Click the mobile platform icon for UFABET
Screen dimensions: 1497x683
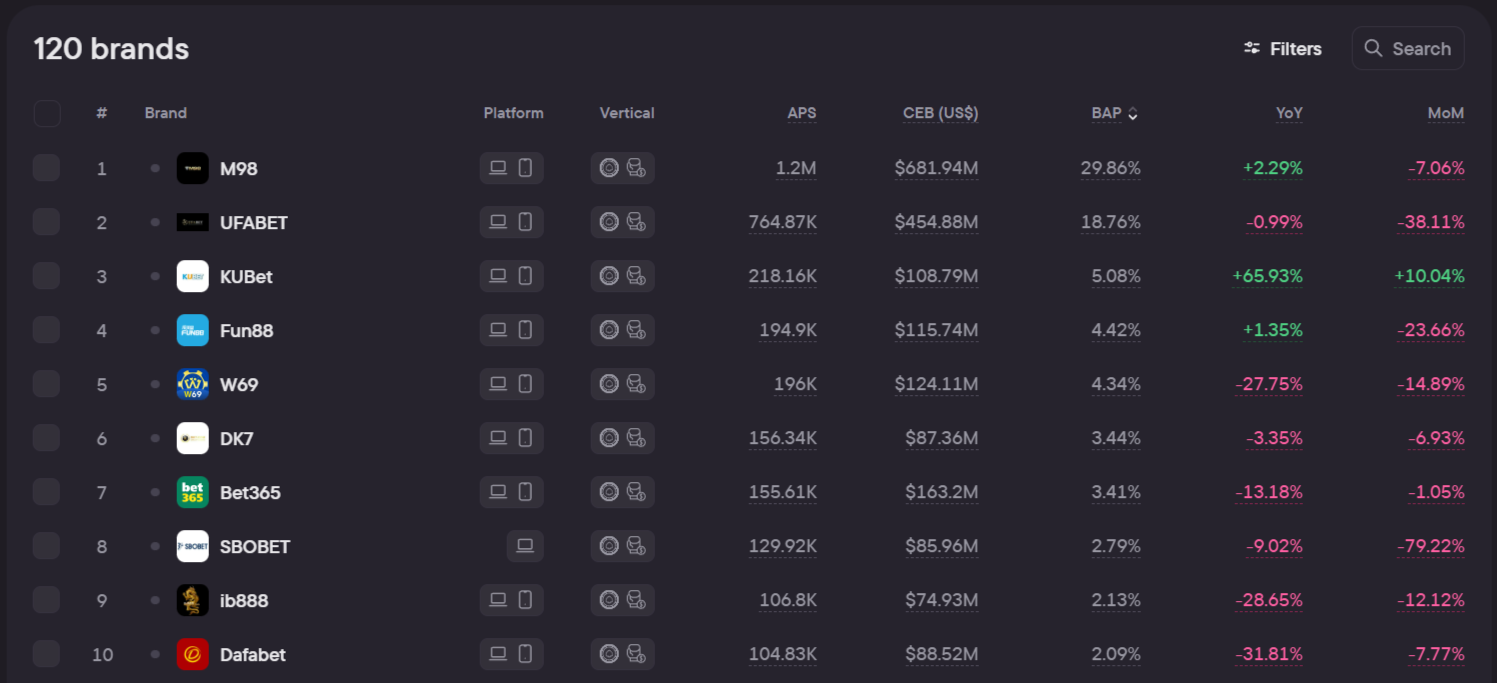pos(525,222)
